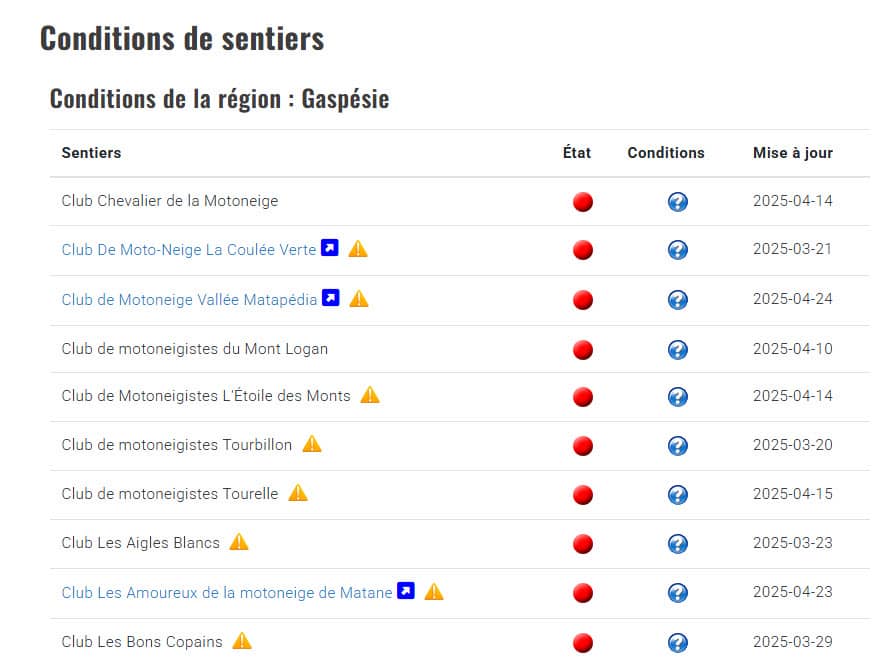
Task: Click the question mark conditions icon for Club Chevalier
Action: pyautogui.click(x=678, y=201)
